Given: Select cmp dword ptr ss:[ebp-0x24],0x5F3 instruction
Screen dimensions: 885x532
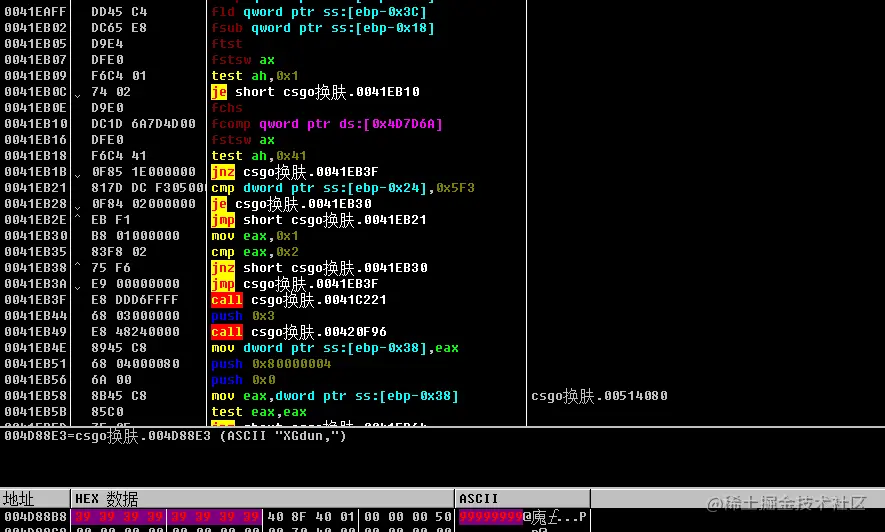Looking at the screenshot, I should (343, 187).
